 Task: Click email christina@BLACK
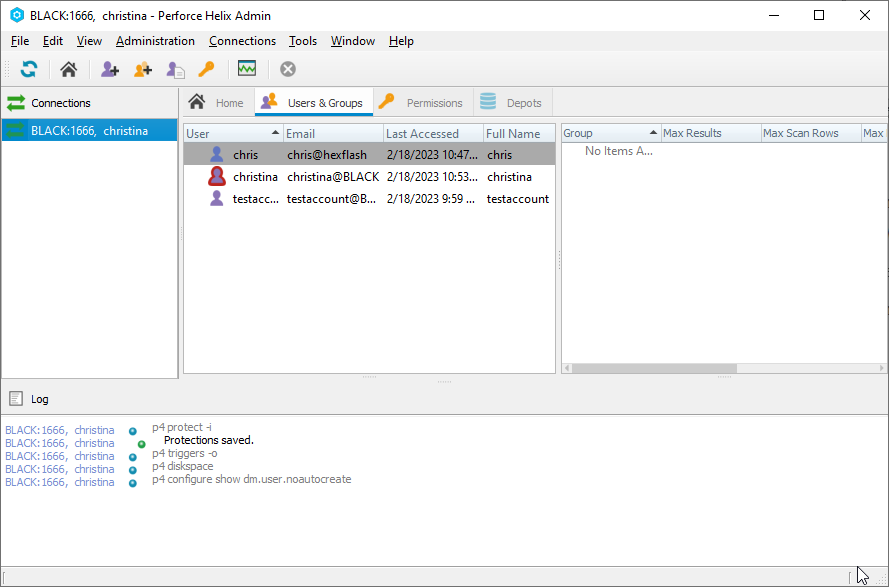333,176
